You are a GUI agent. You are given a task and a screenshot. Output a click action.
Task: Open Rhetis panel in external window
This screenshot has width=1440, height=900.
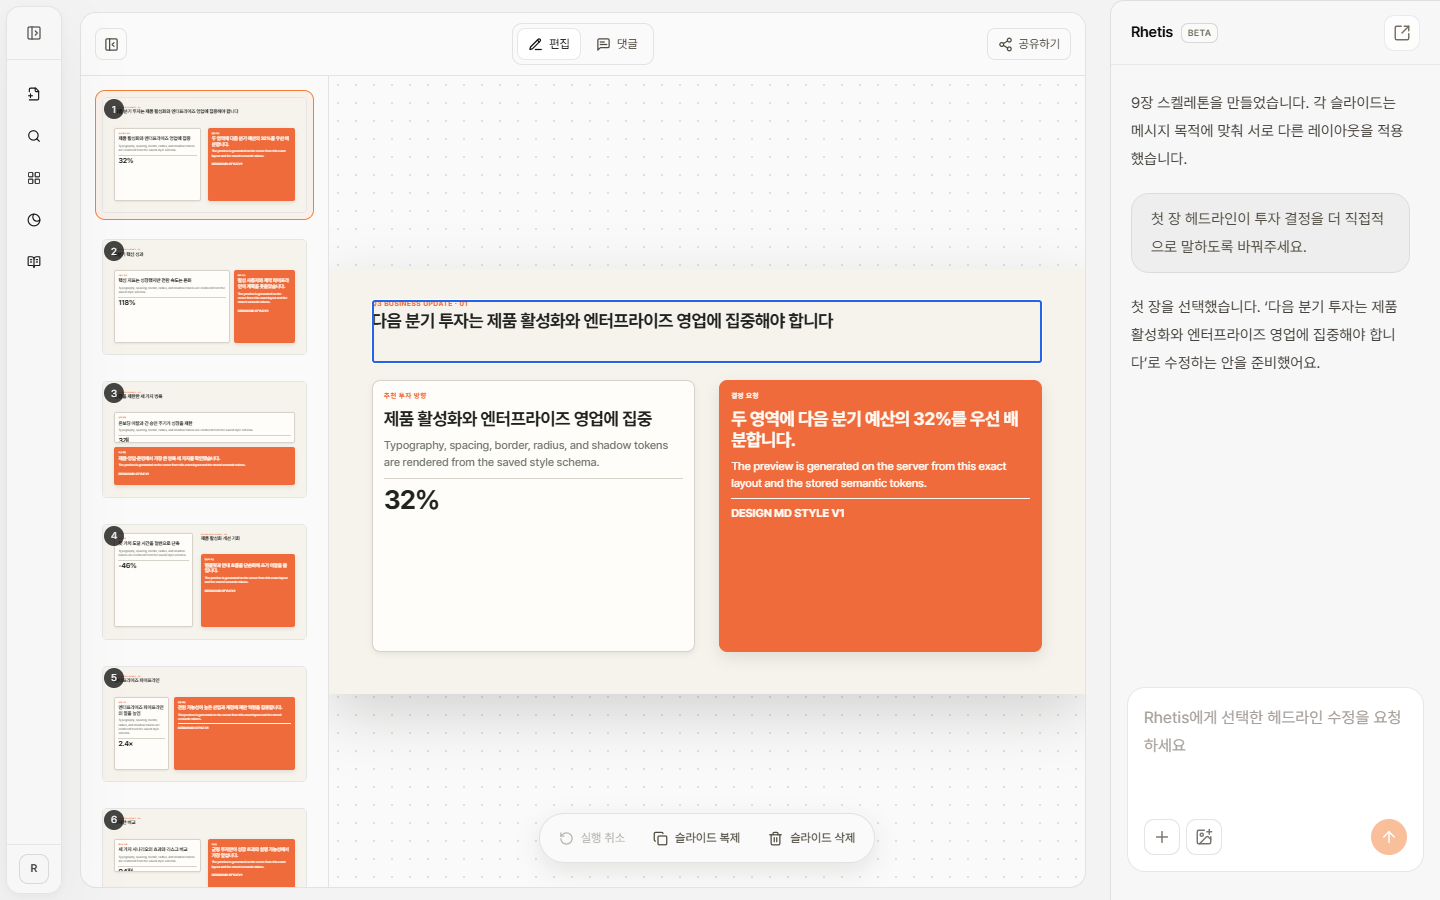click(x=1402, y=33)
